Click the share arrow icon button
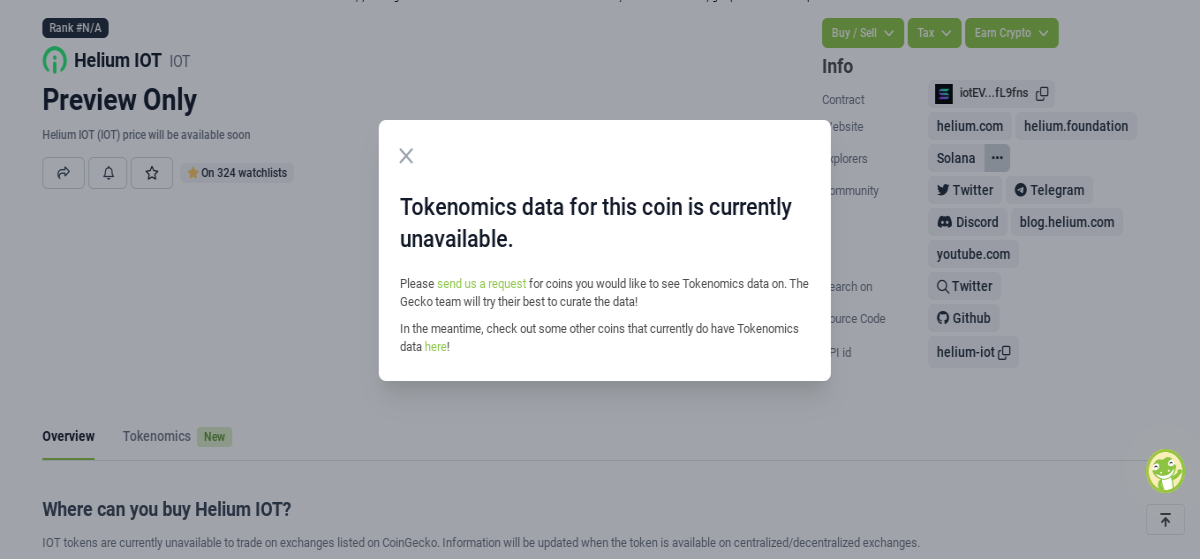 [x=63, y=173]
